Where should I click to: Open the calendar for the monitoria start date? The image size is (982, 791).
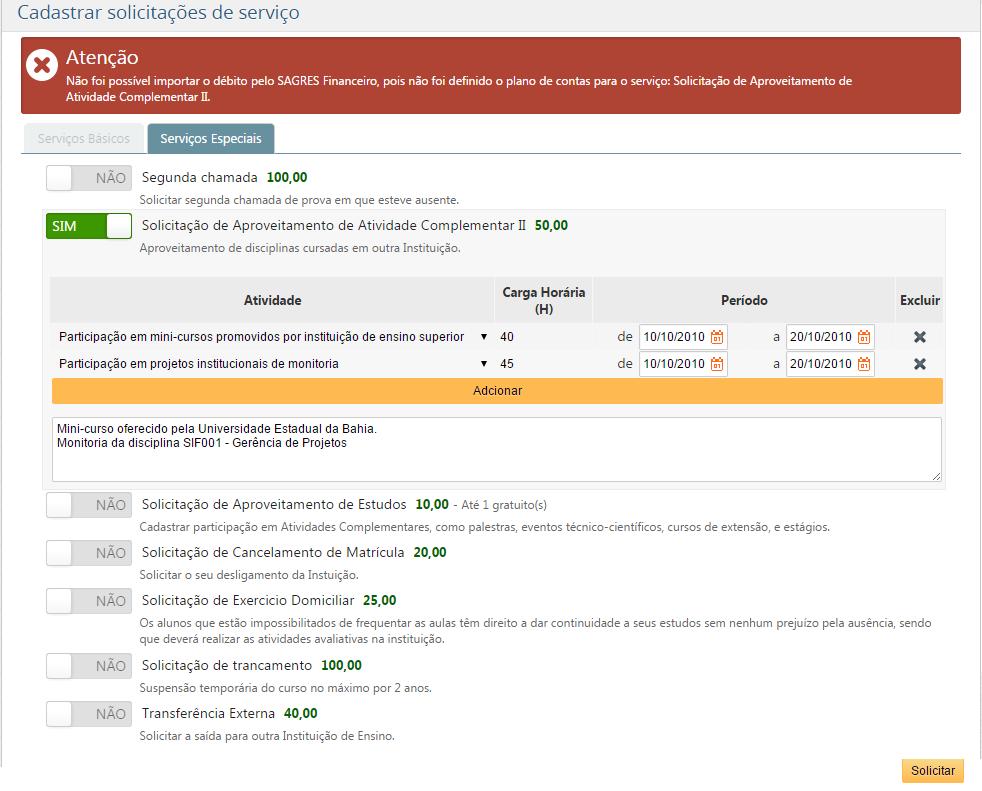pyautogui.click(x=716, y=364)
